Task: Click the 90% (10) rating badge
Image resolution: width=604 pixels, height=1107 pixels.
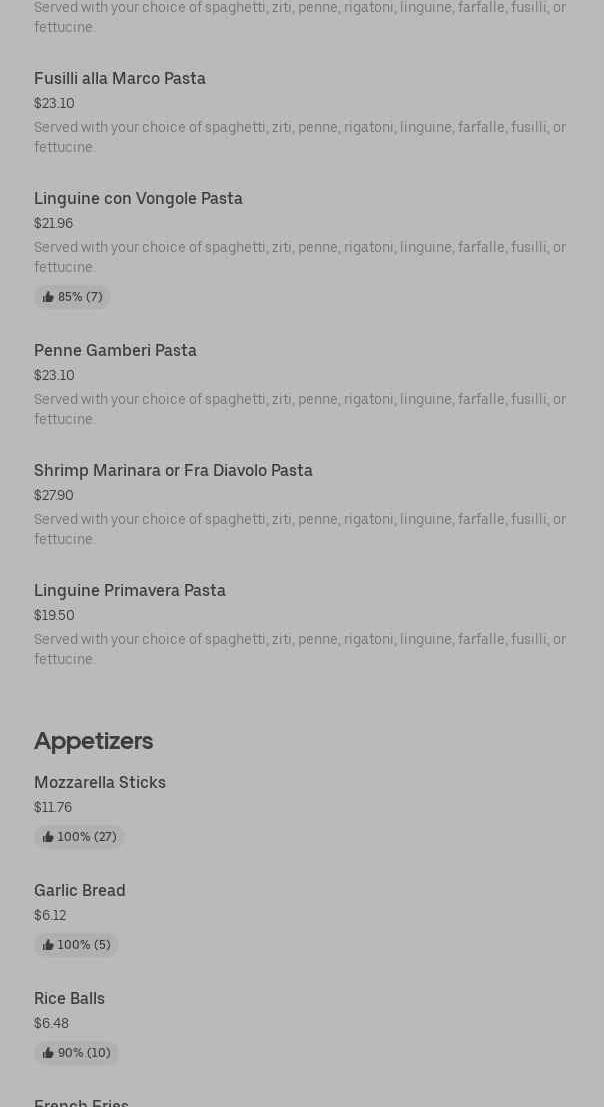Action: pos(76,1053)
